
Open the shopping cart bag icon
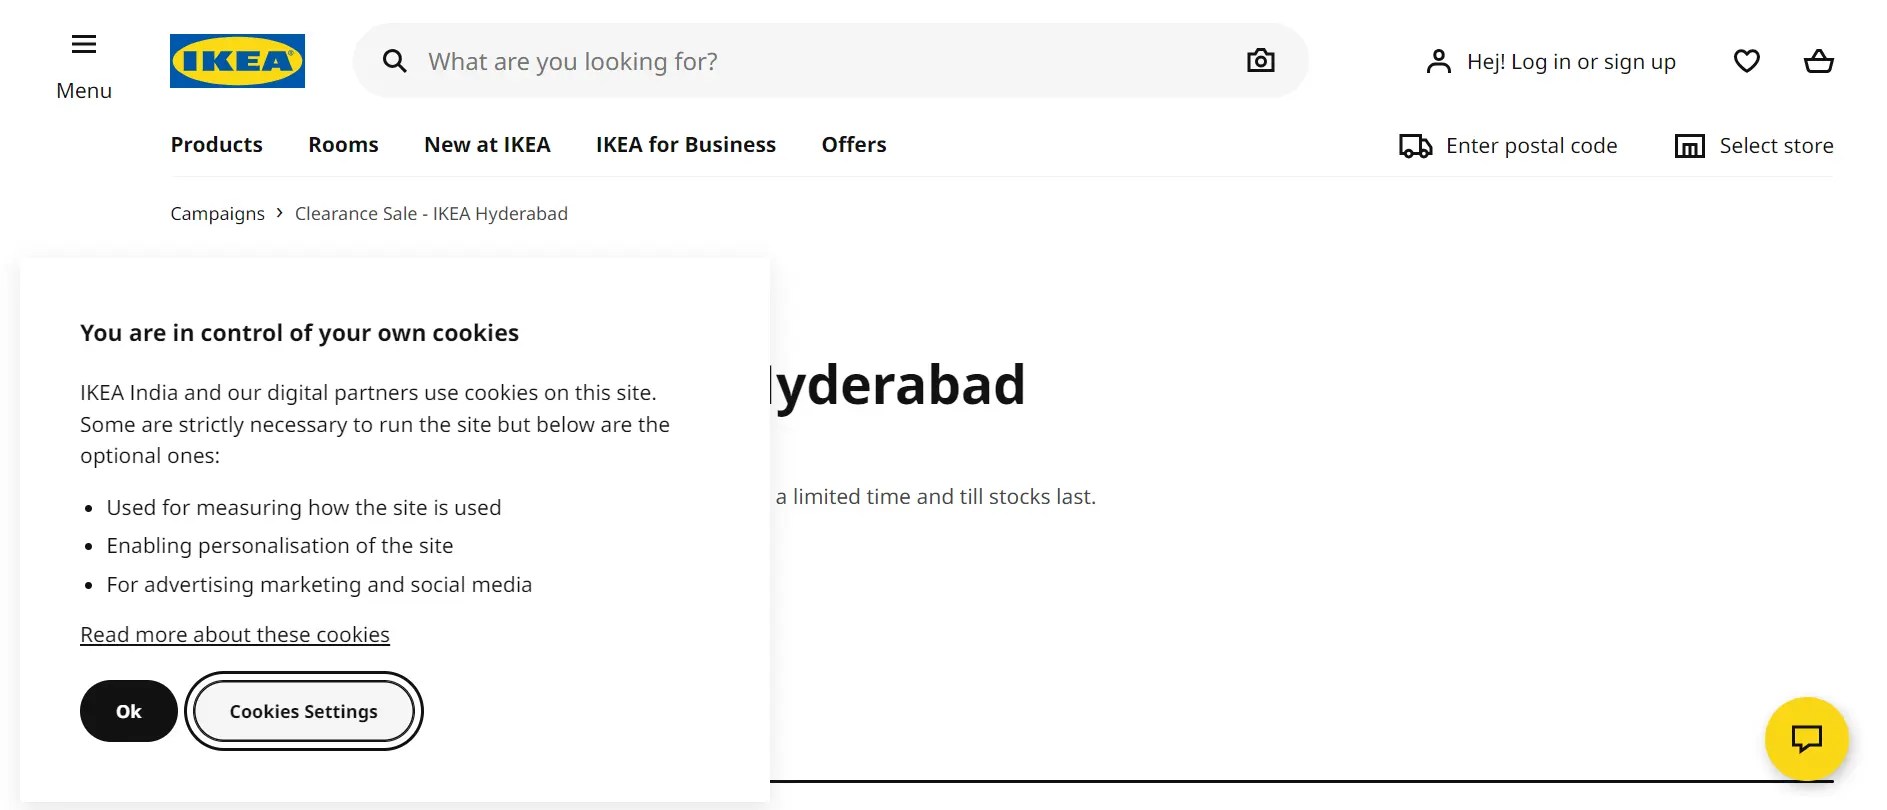(1819, 61)
